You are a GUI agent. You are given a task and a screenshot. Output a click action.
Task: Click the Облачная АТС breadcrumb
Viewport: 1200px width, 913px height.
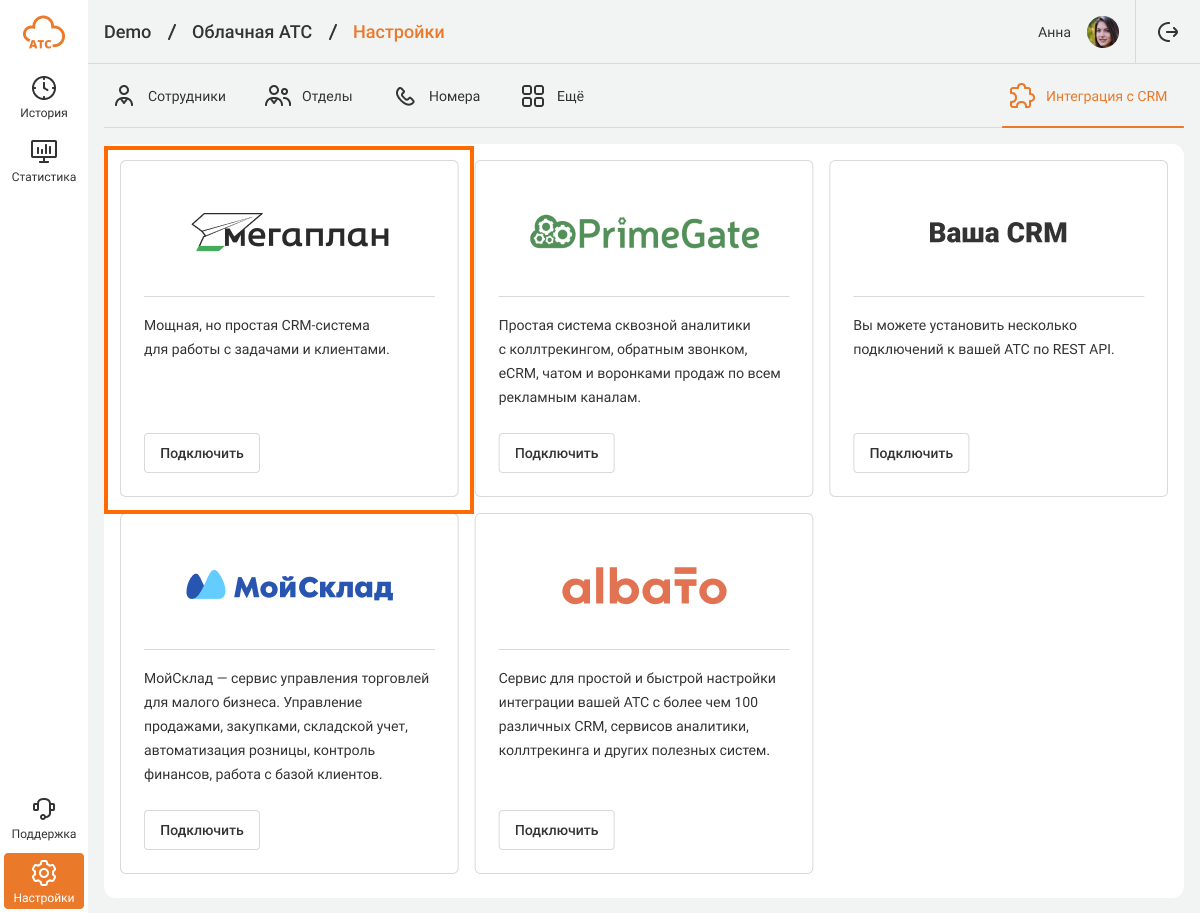(252, 32)
